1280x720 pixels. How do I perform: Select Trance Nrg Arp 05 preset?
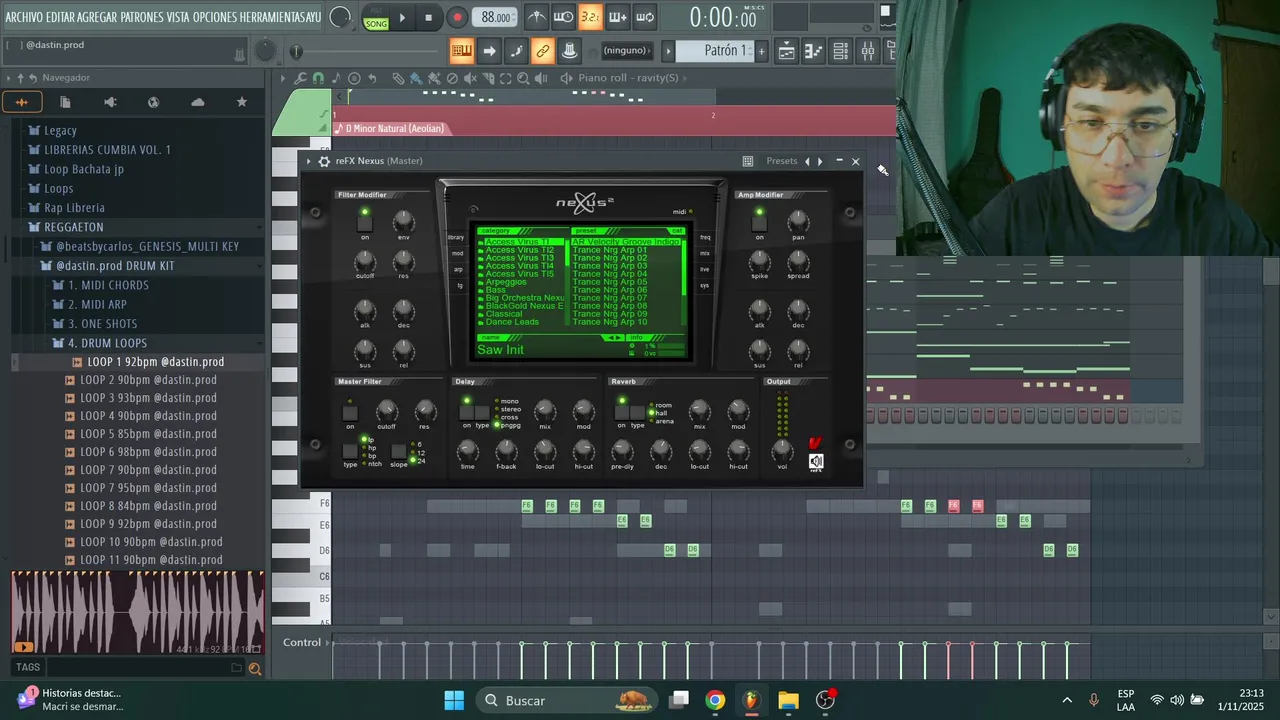coord(610,282)
